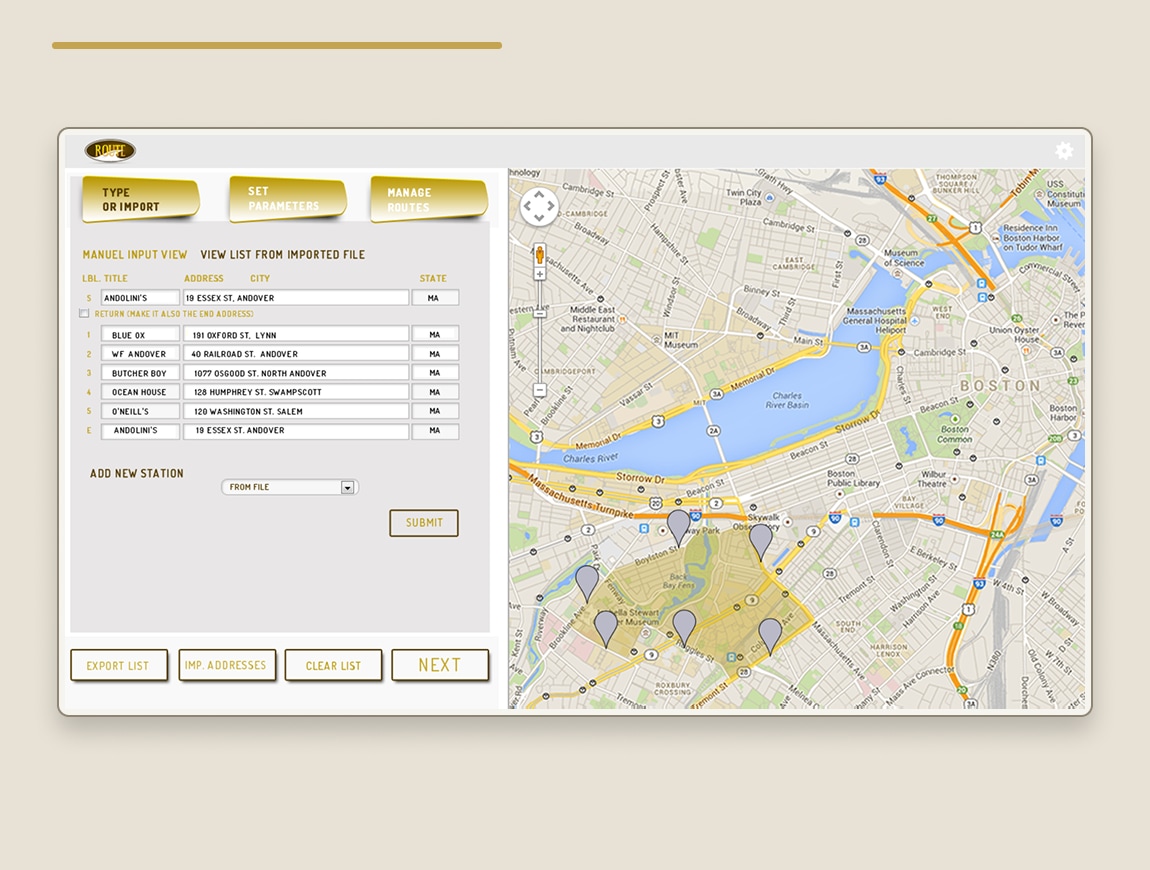Select the map pin on Columbus Ave
The width and height of the screenshot is (1150, 870).
[x=769, y=637]
